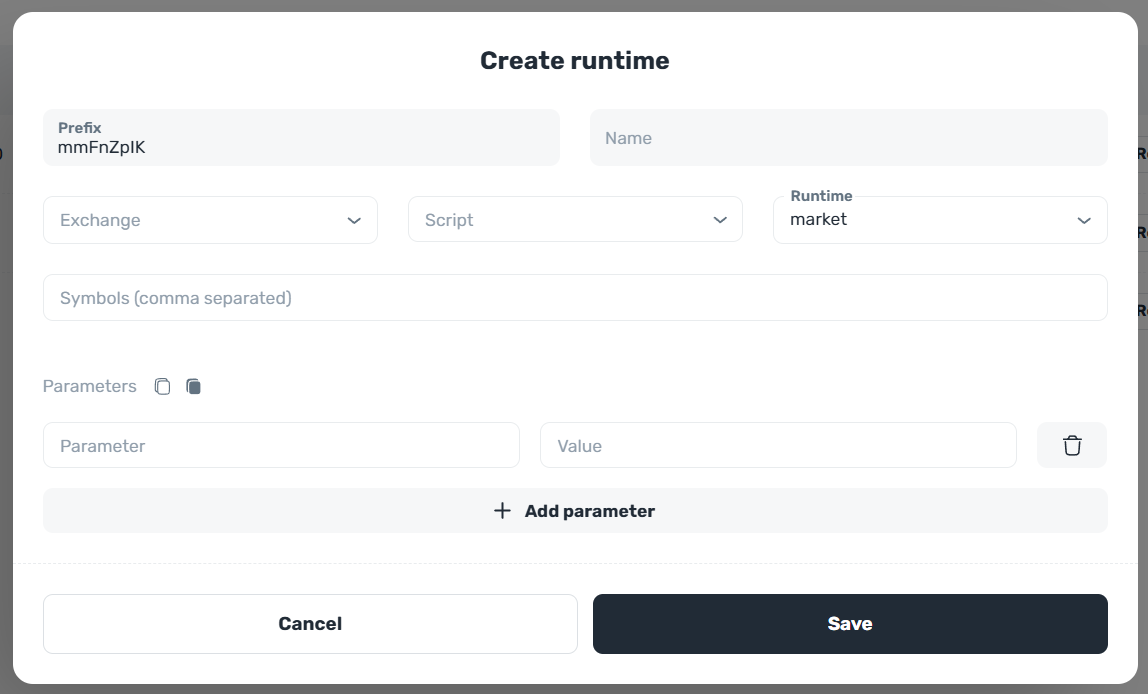Focus the Name input field
The width and height of the screenshot is (1148, 694).
coord(848,138)
